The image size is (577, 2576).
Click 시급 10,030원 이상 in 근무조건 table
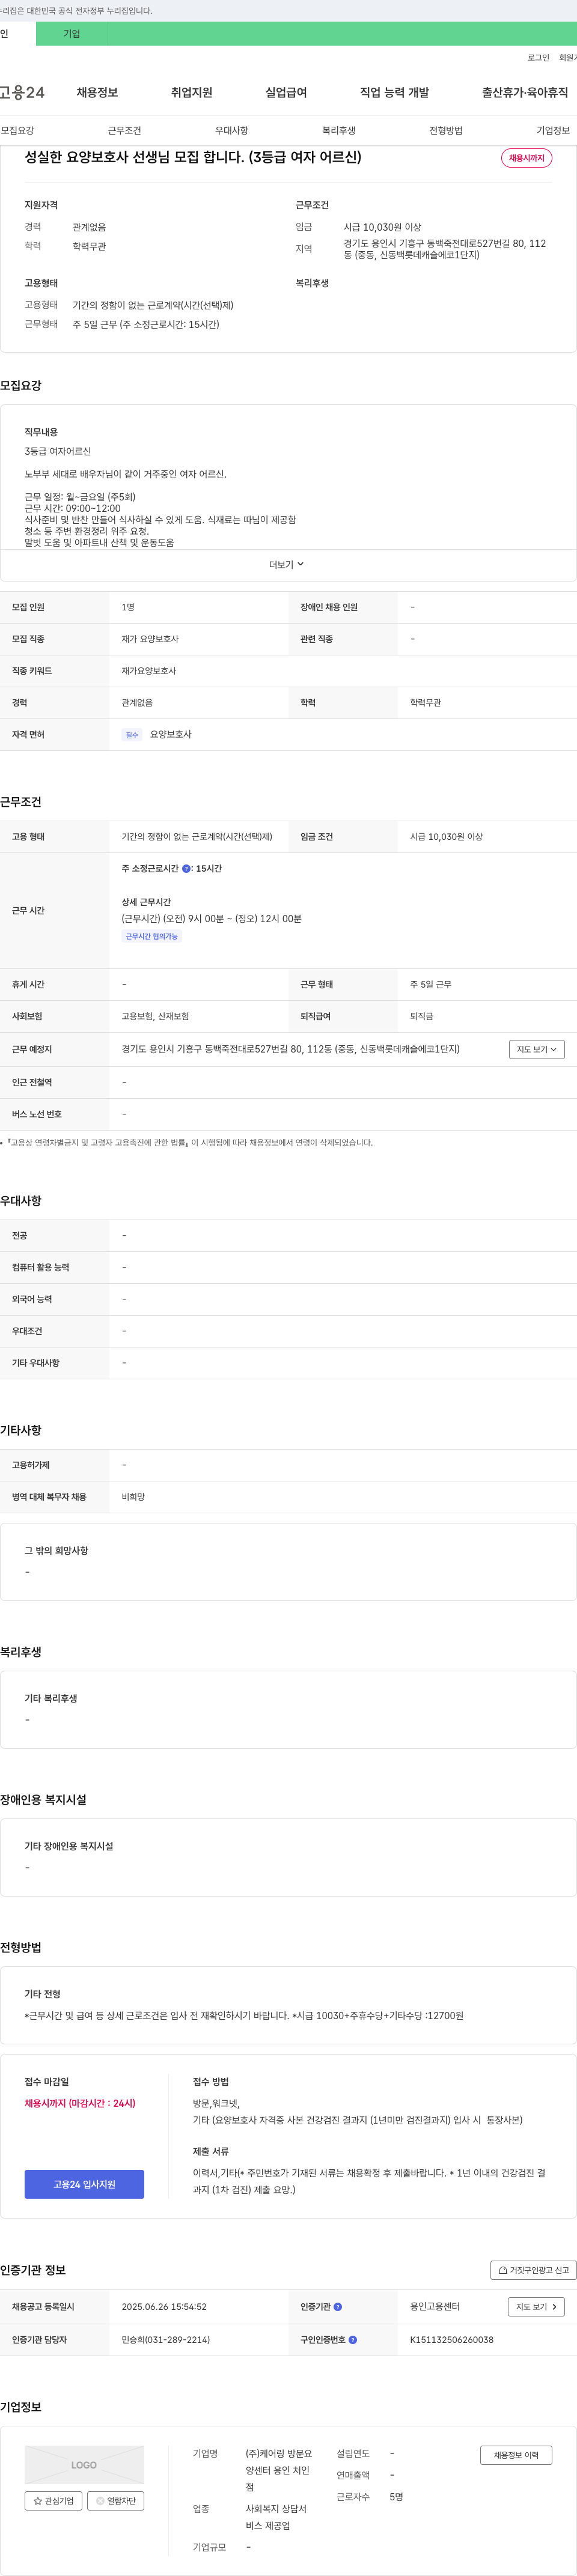pos(446,836)
